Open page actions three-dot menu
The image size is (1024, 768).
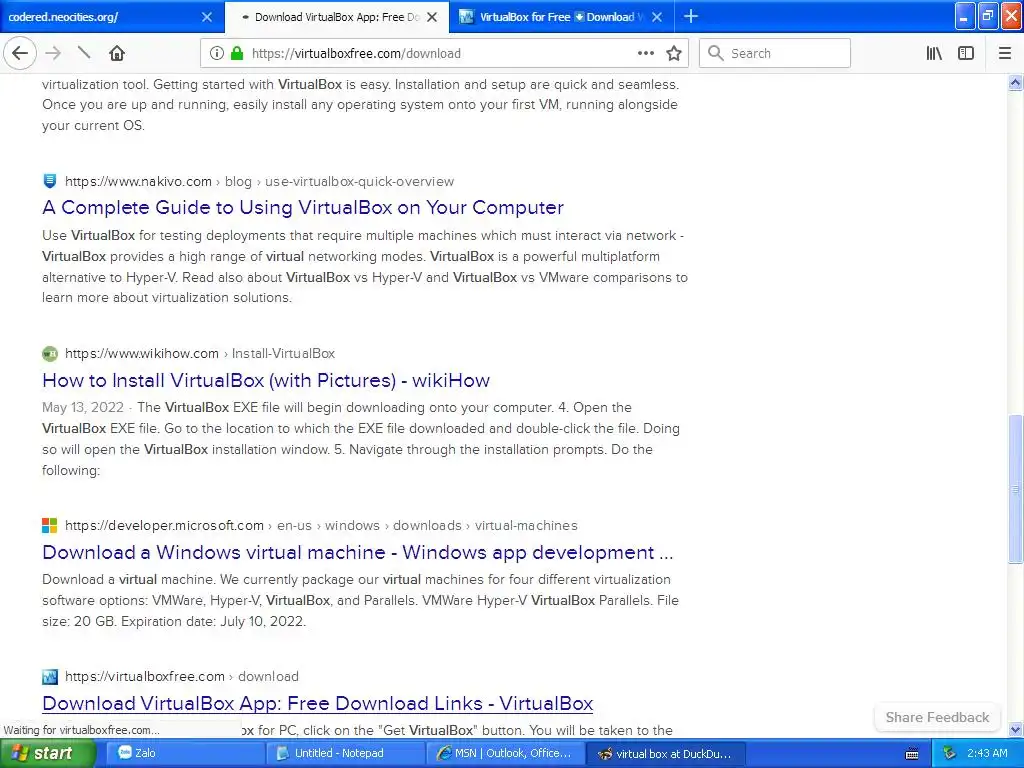[645, 53]
